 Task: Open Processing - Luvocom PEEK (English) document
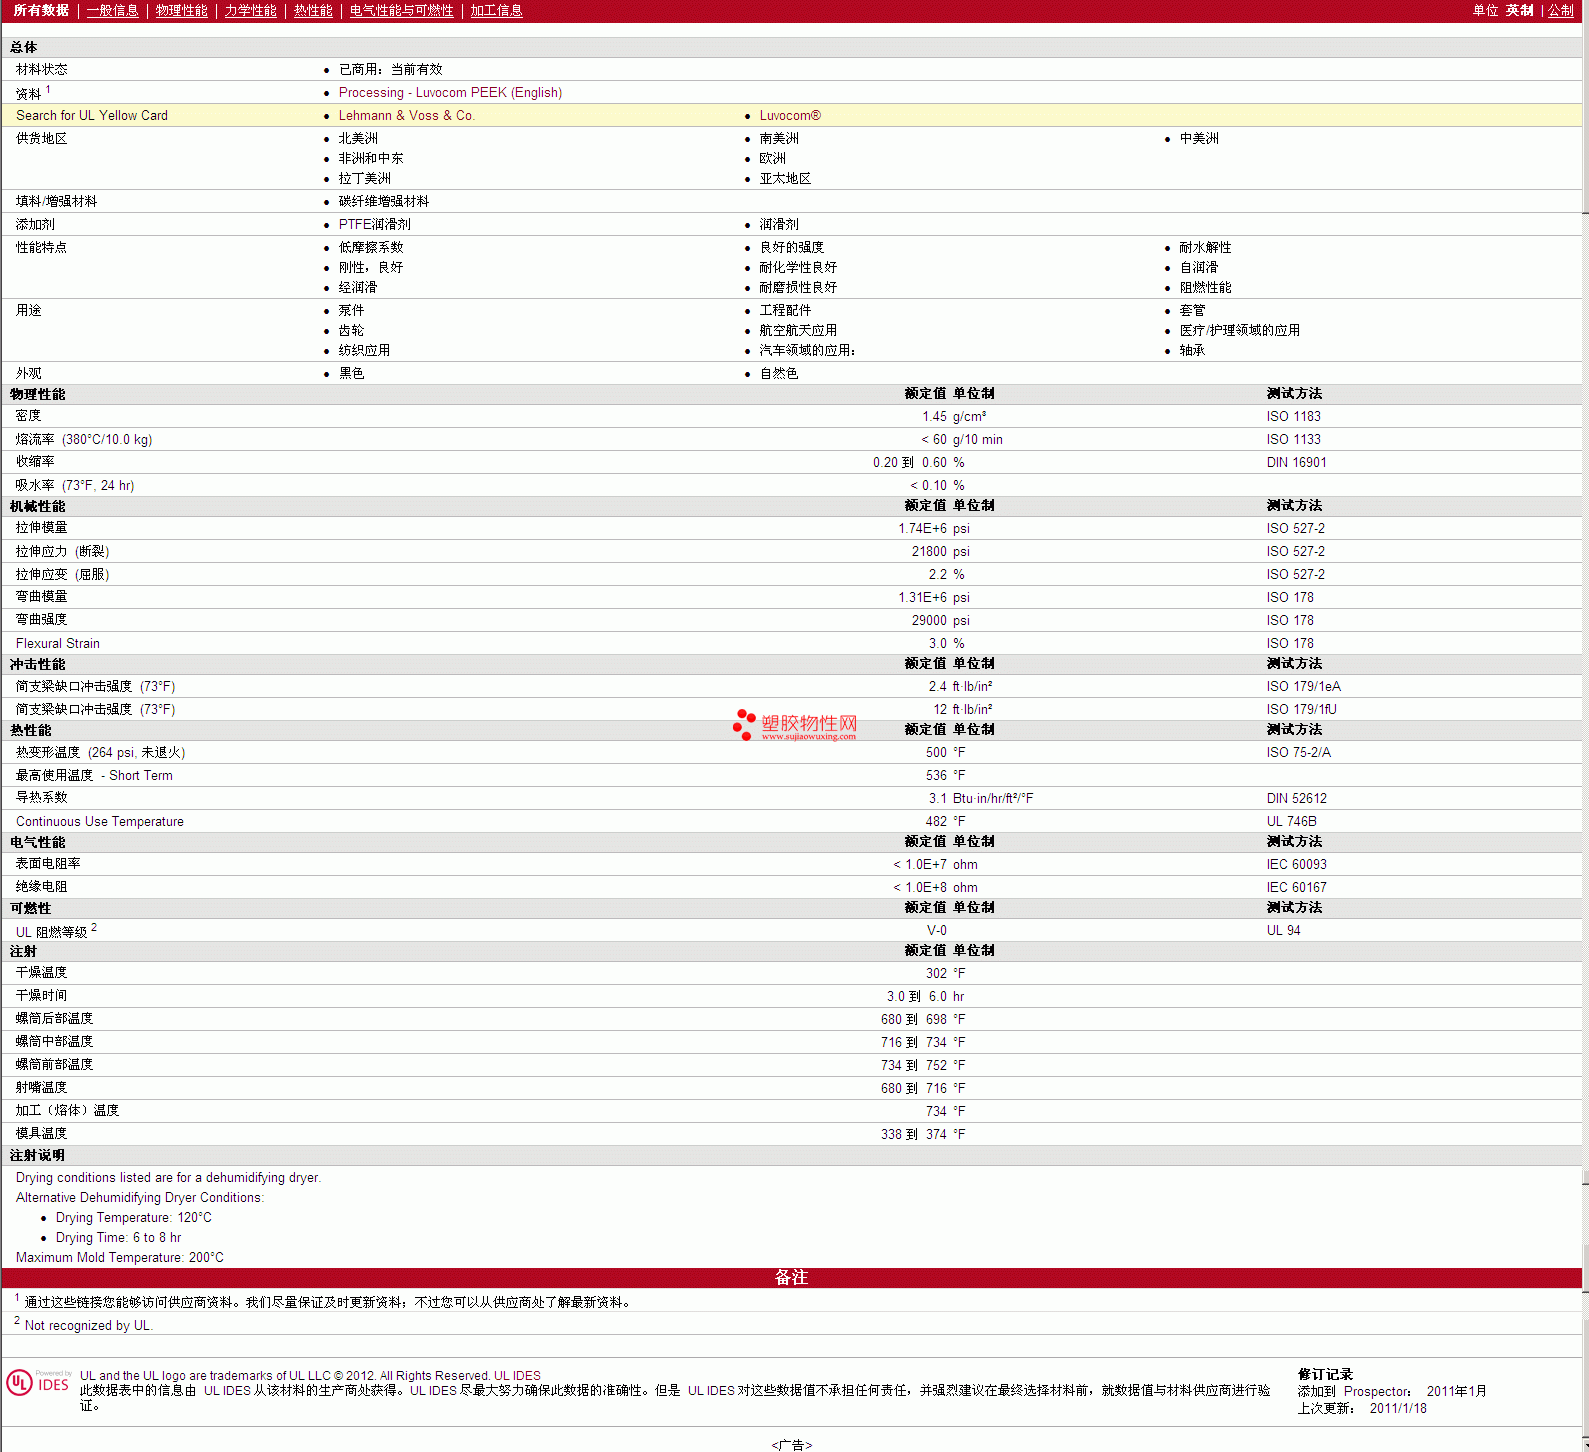pos(450,93)
